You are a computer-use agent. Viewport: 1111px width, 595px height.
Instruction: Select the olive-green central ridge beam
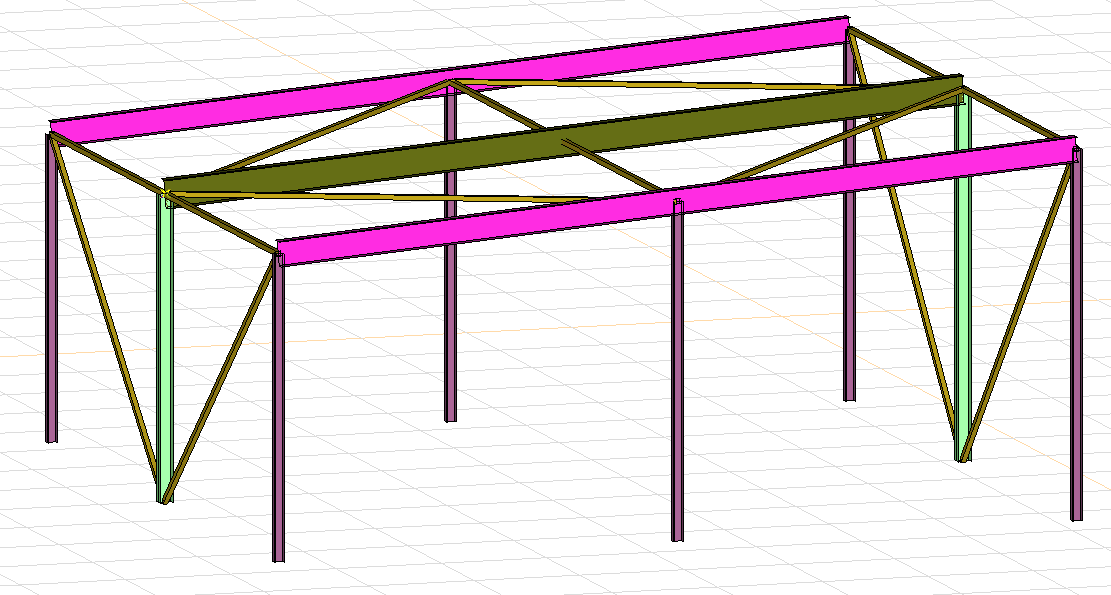click(563, 140)
